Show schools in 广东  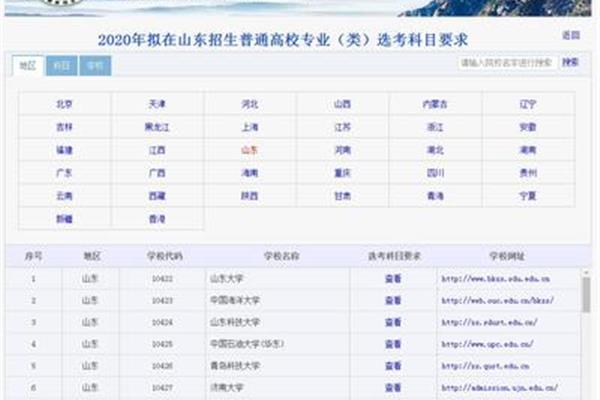pyautogui.click(x=64, y=173)
